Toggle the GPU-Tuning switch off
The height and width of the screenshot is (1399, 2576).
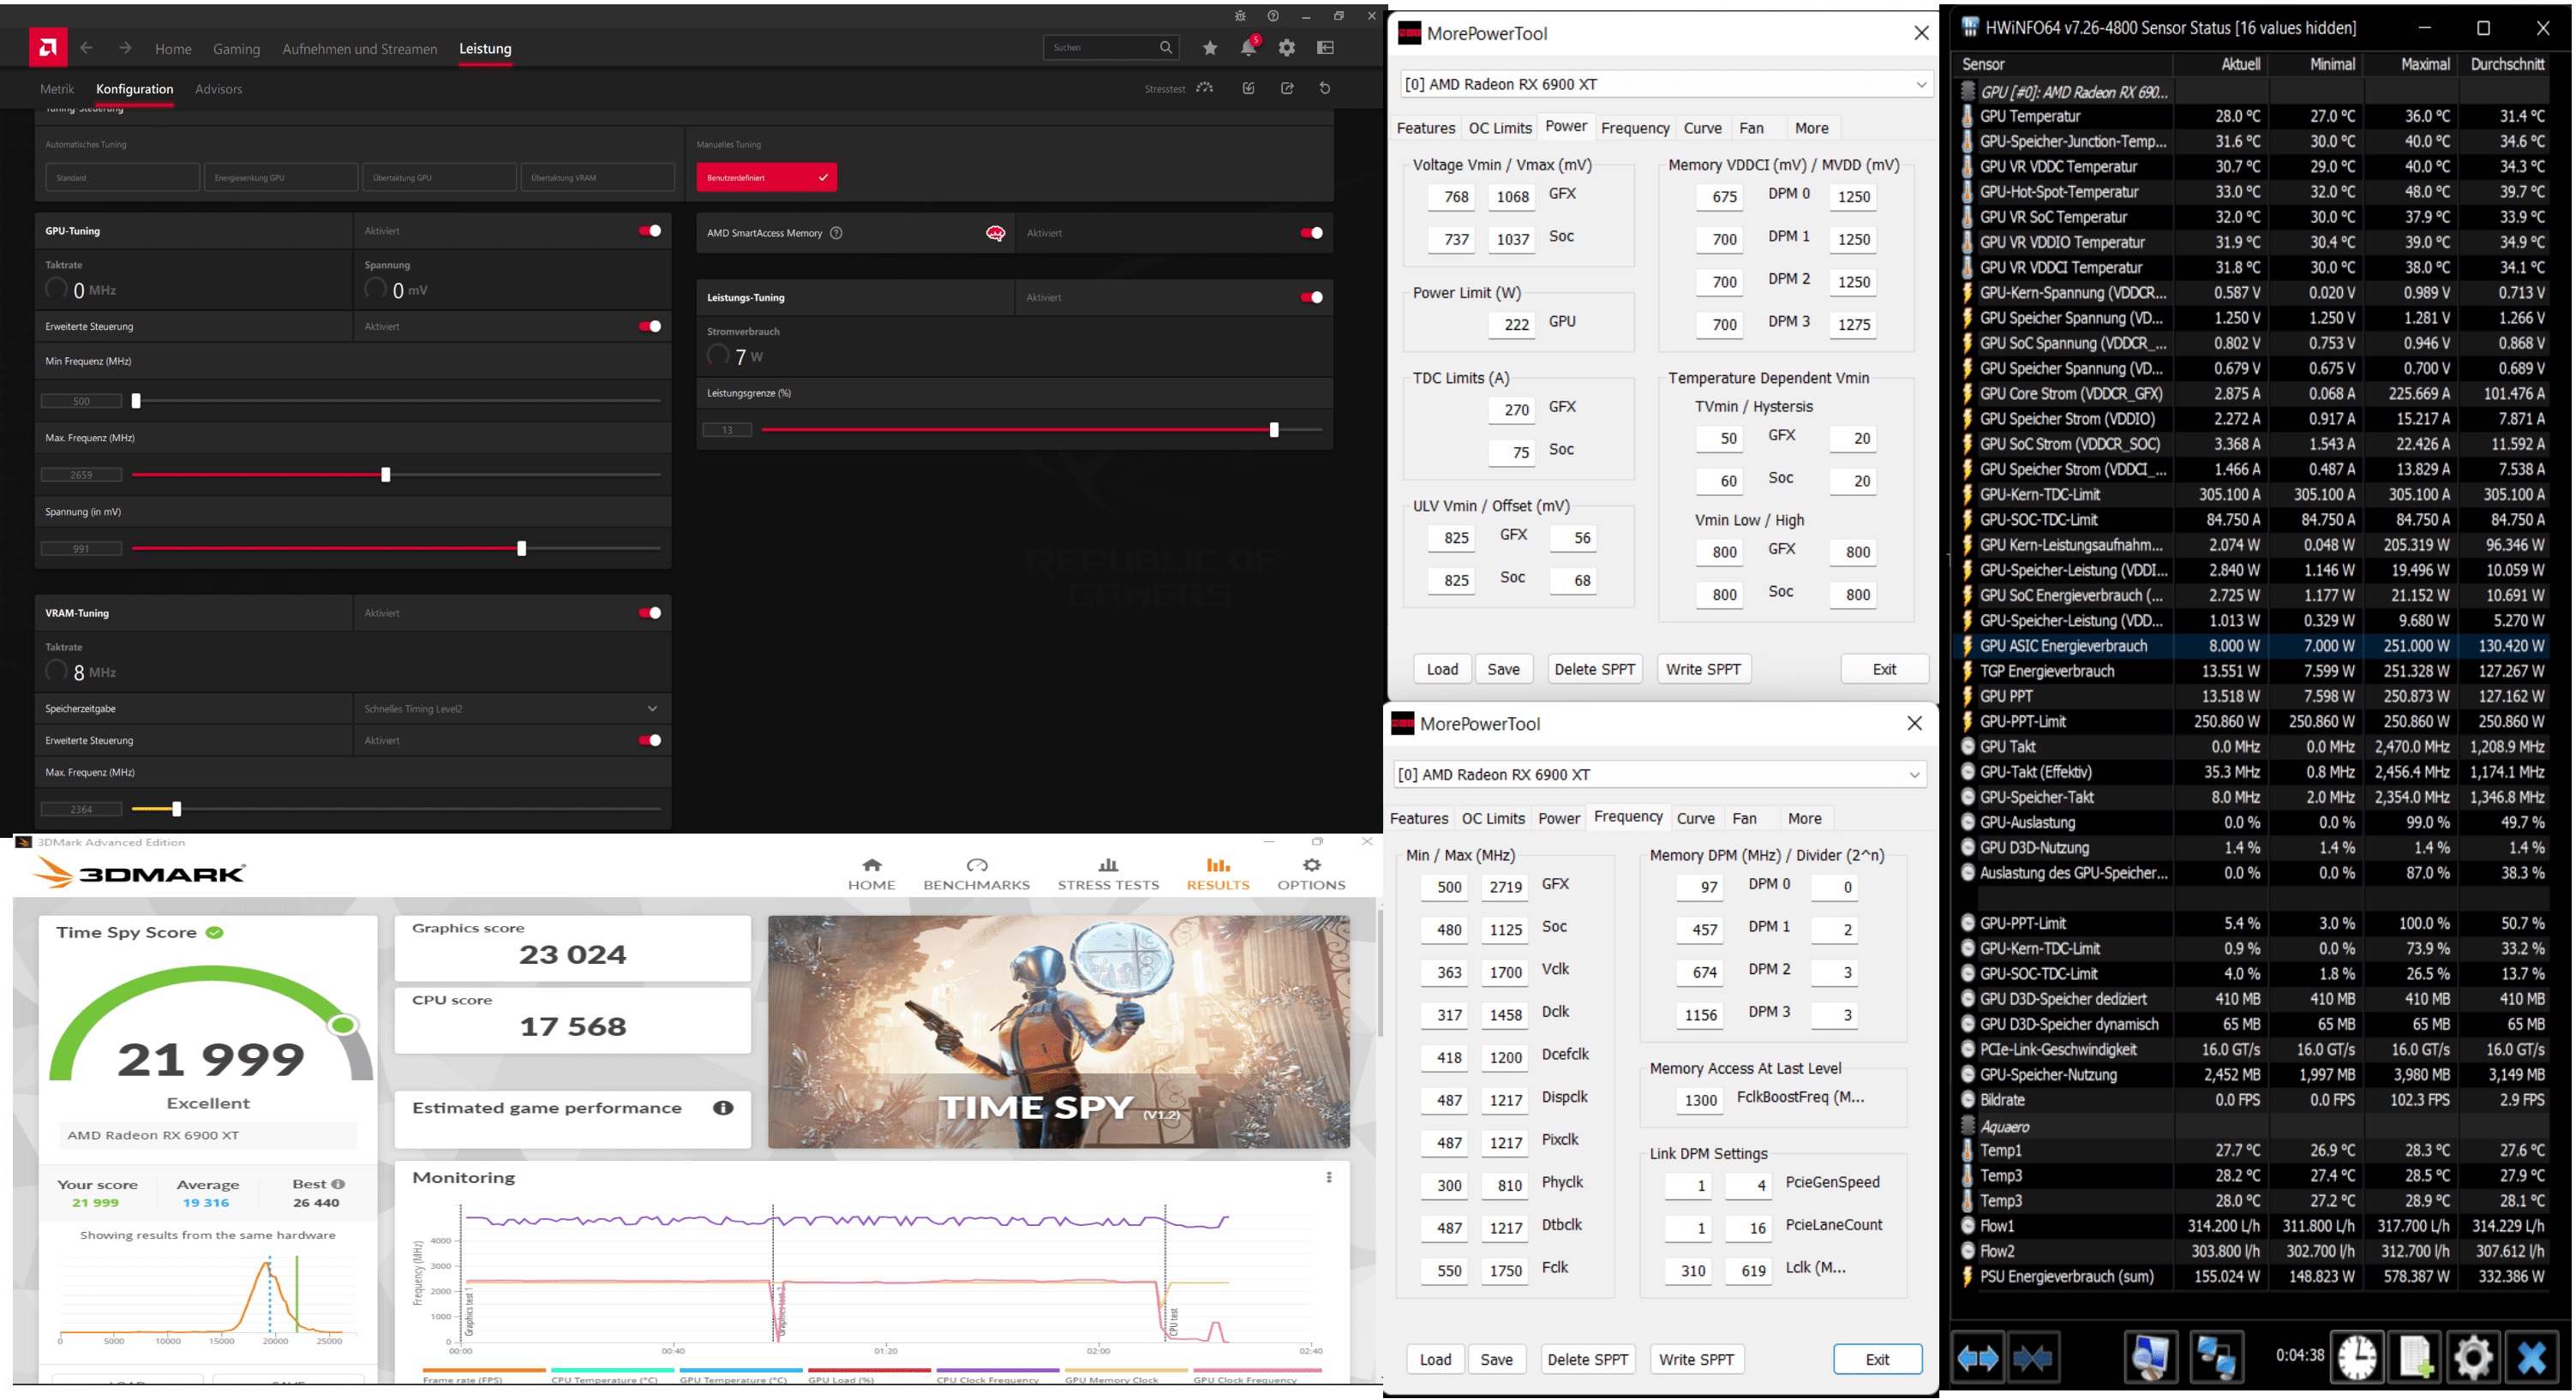click(x=650, y=231)
